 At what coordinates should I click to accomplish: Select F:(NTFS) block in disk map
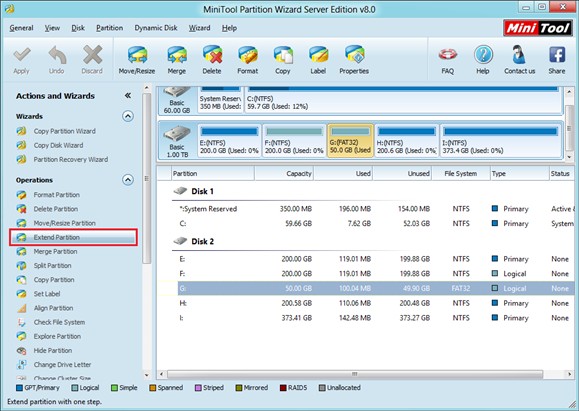(294, 141)
